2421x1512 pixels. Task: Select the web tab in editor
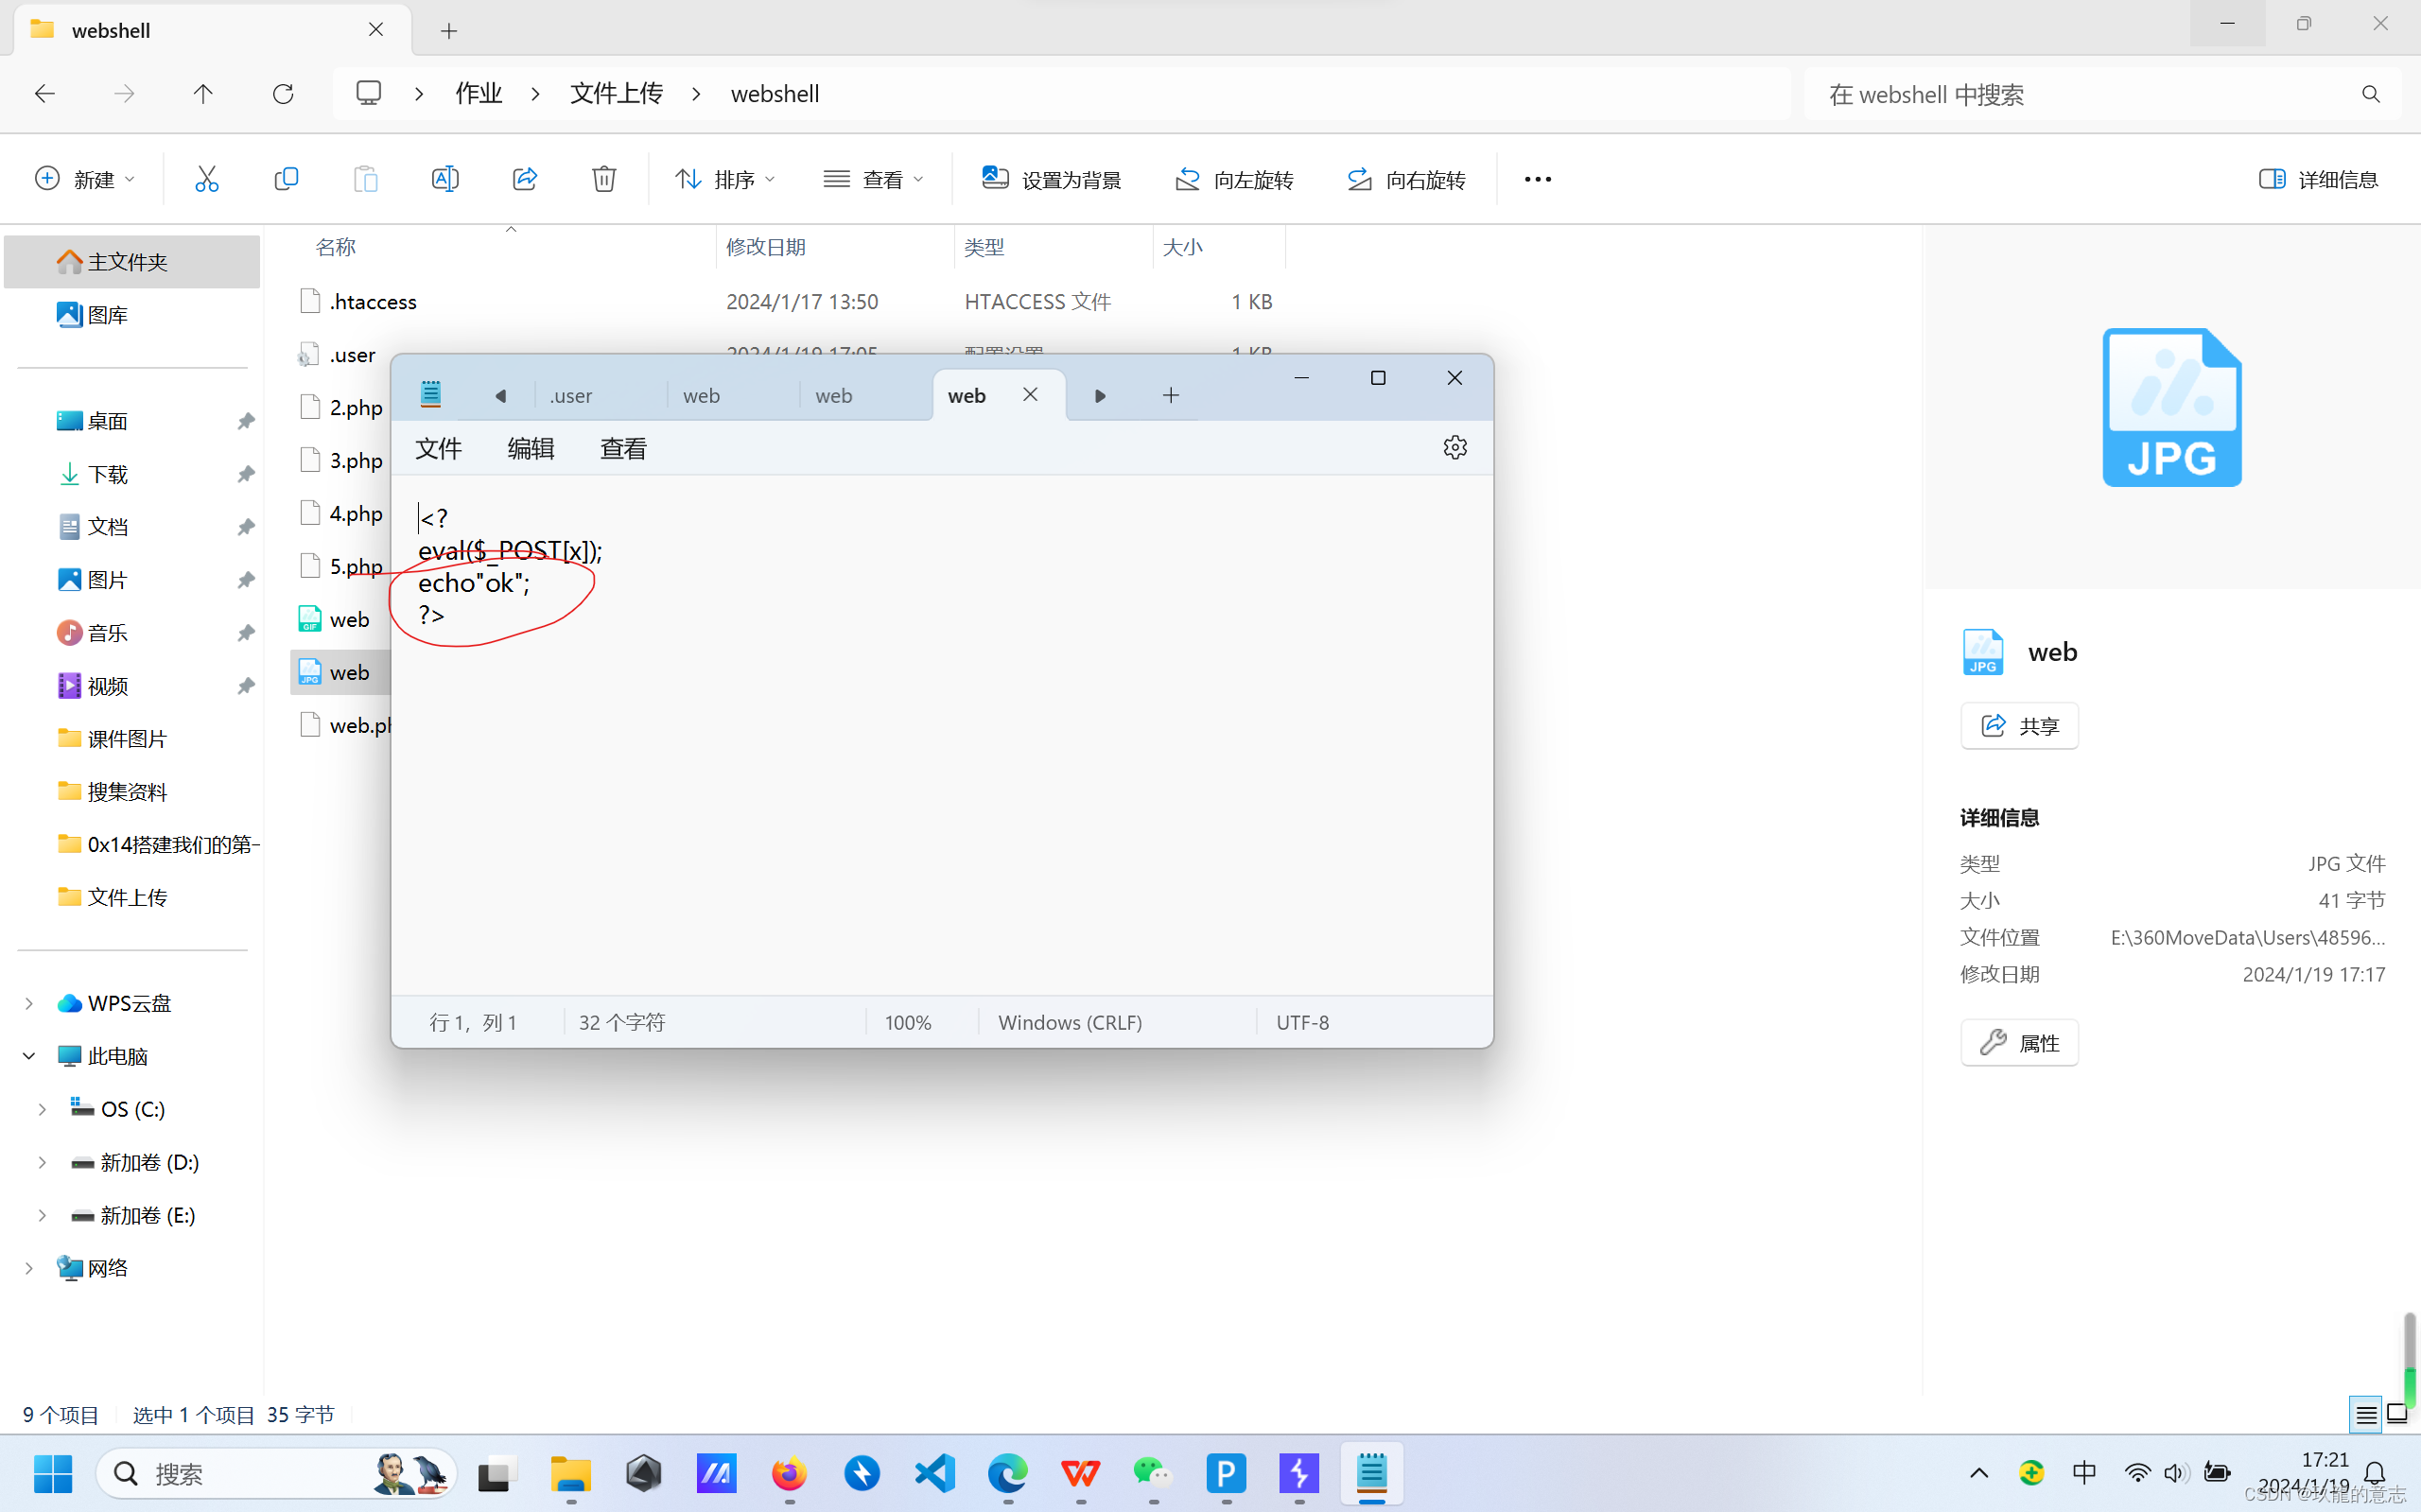tap(968, 393)
